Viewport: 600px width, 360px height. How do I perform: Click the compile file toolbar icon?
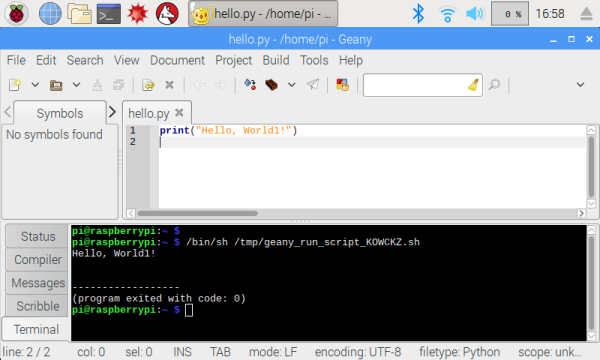[250, 85]
